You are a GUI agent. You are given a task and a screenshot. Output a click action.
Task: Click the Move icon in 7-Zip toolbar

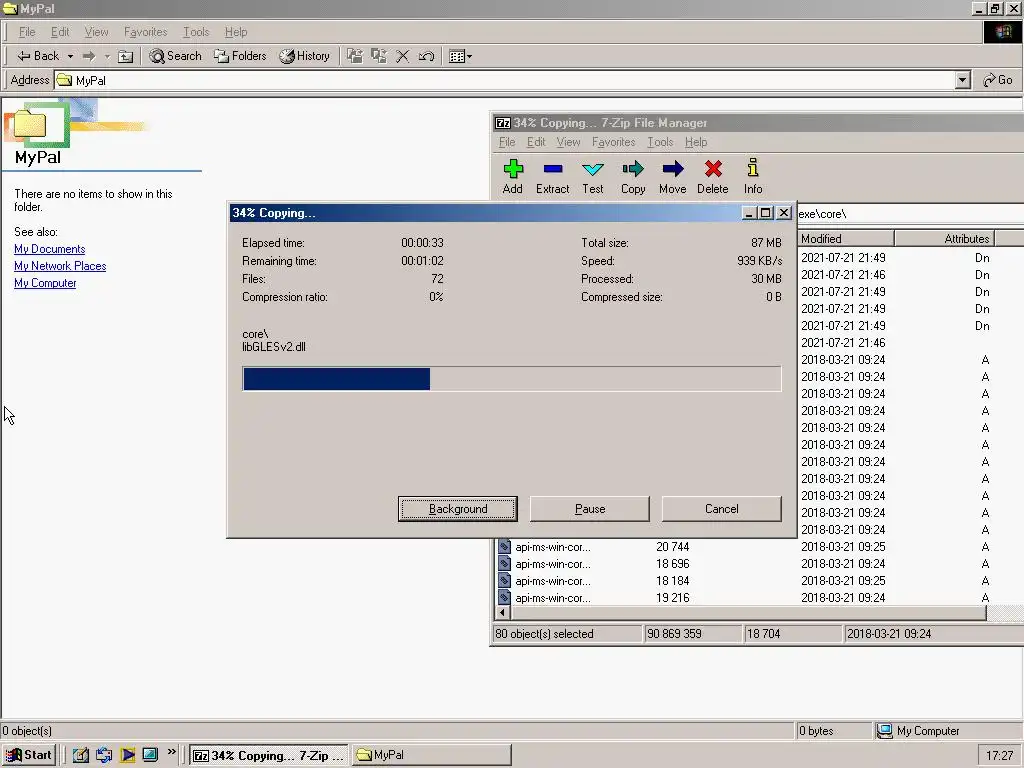click(673, 170)
